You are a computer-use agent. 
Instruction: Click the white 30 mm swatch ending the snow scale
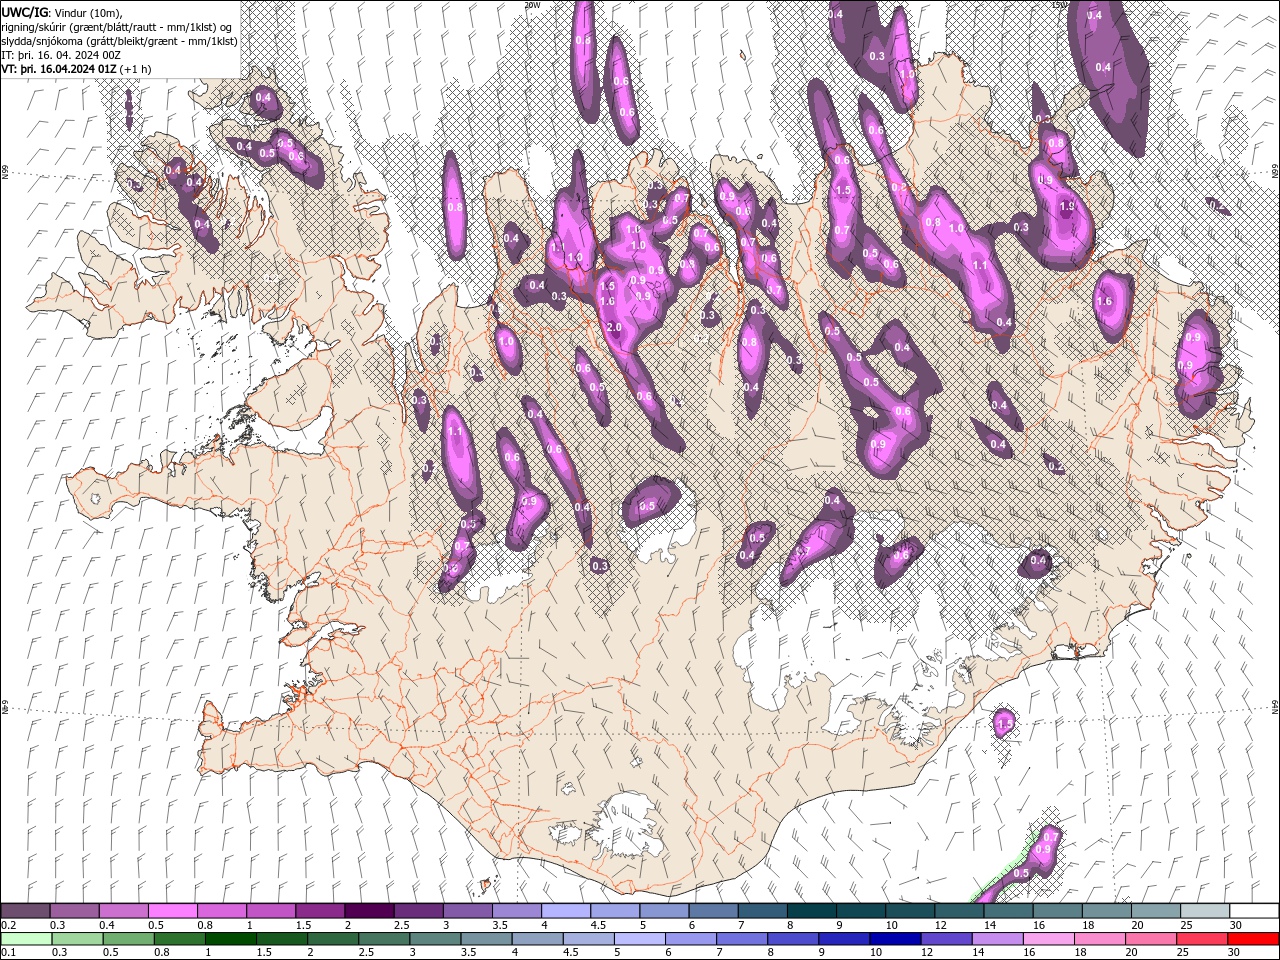click(x=1254, y=910)
